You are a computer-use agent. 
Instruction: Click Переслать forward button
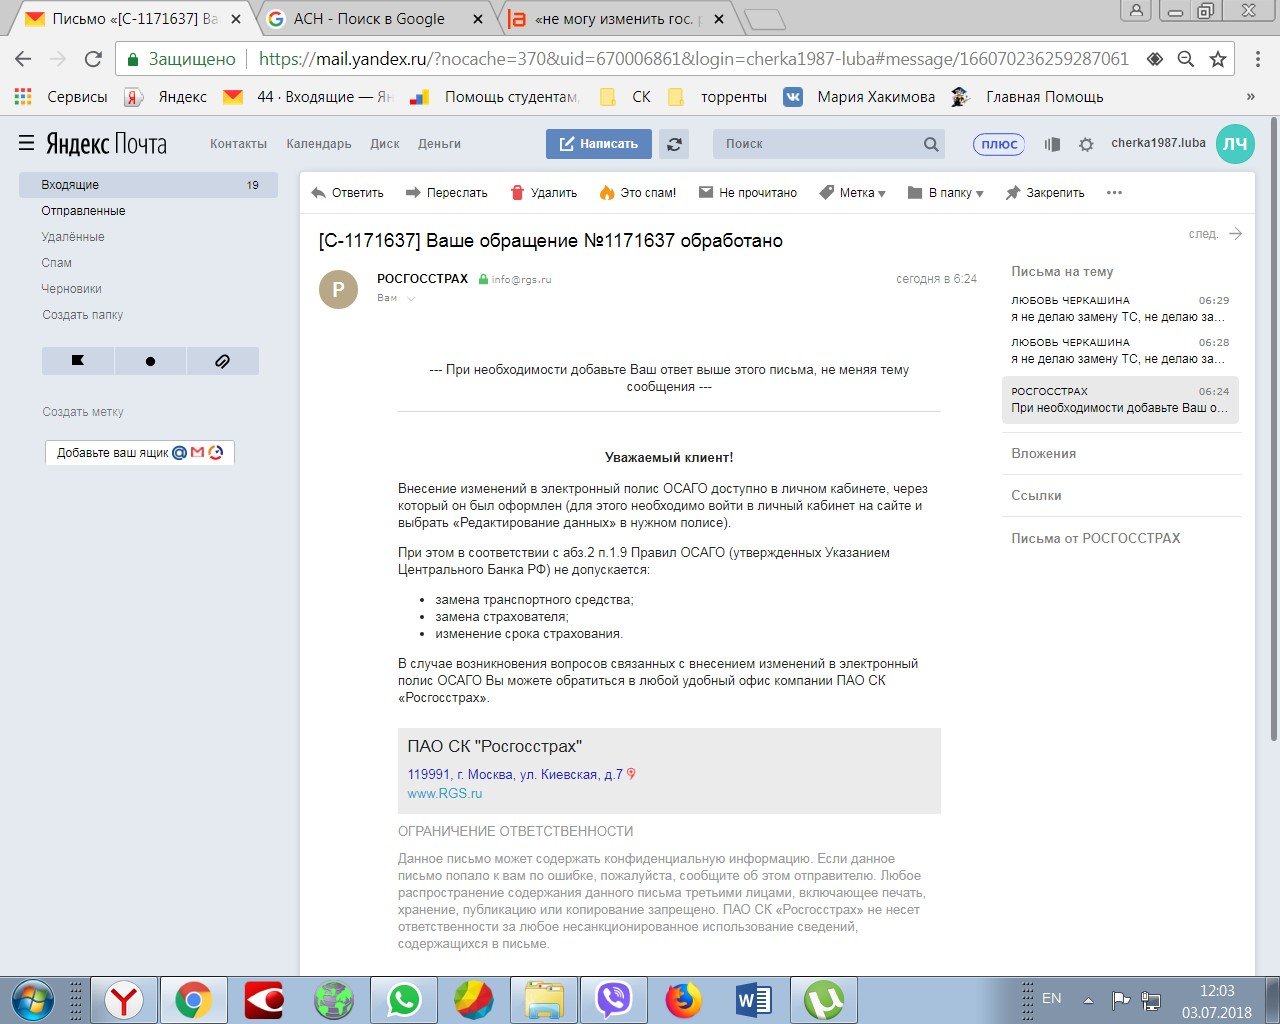(446, 193)
